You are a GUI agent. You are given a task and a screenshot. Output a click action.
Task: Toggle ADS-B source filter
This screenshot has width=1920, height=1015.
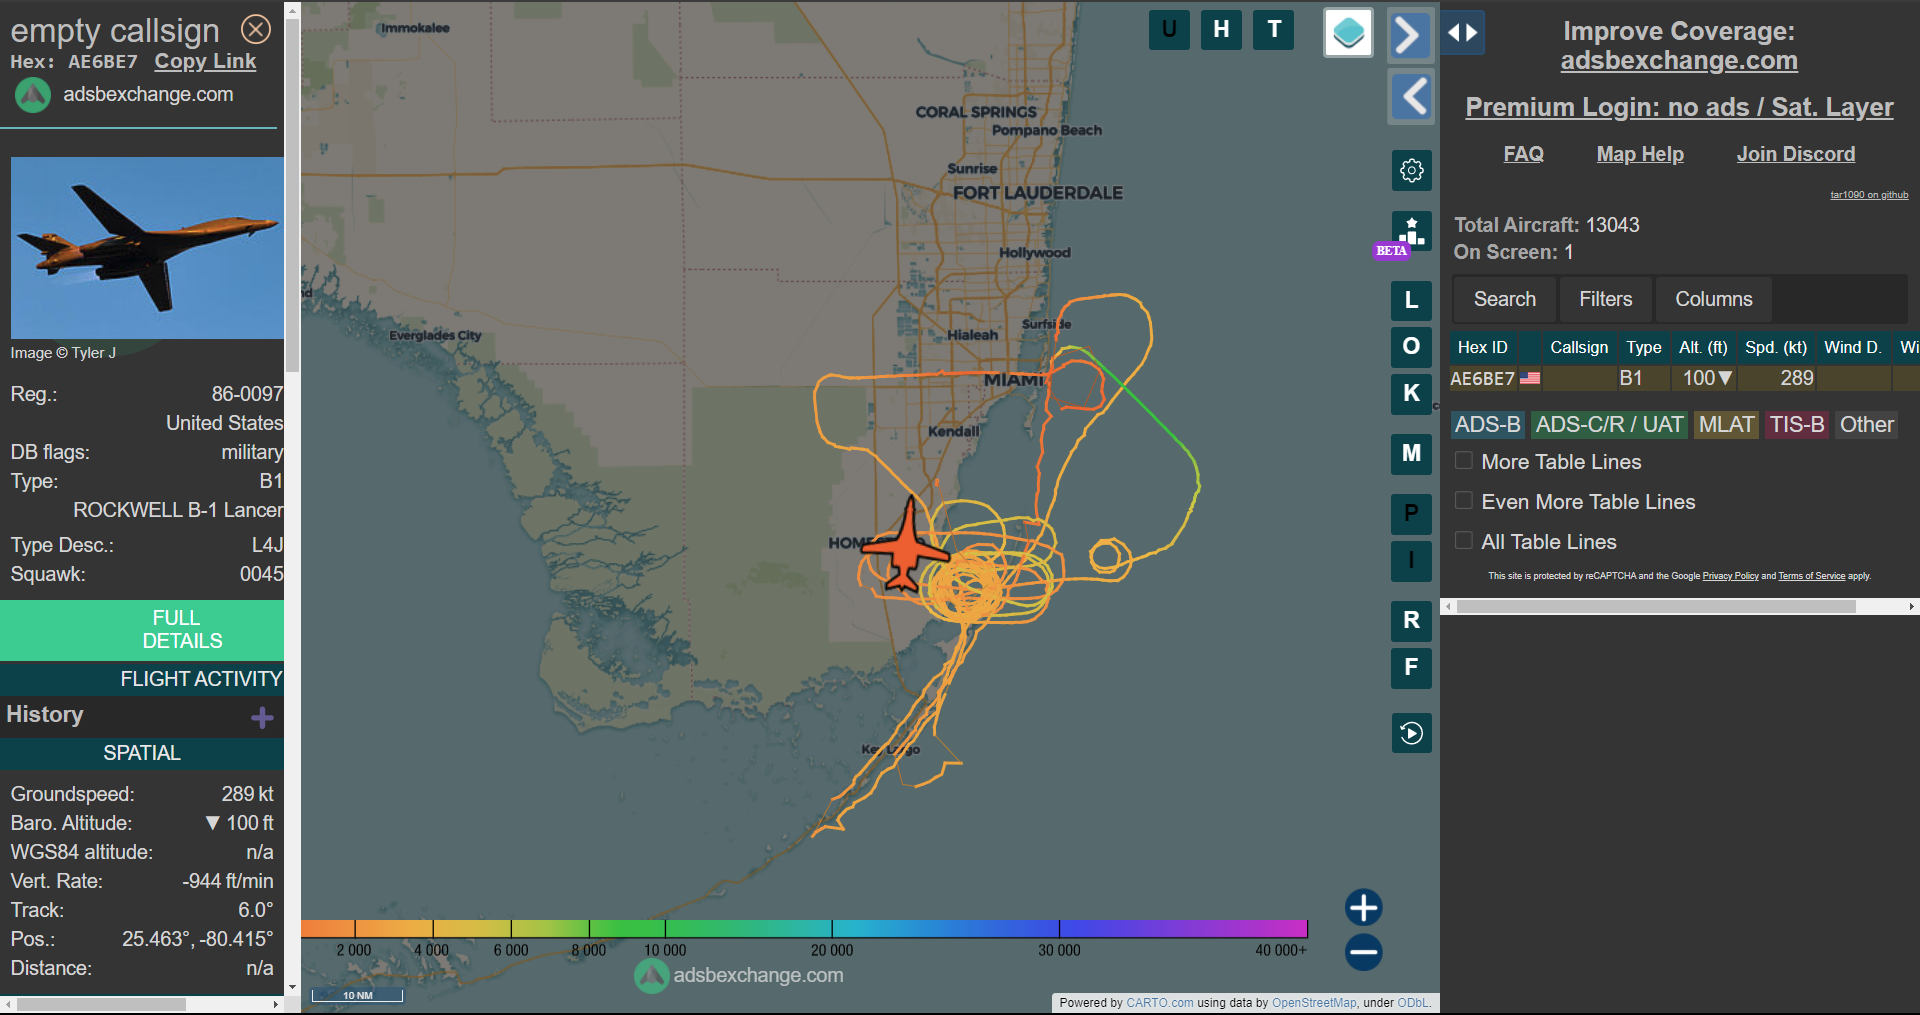1487,425
